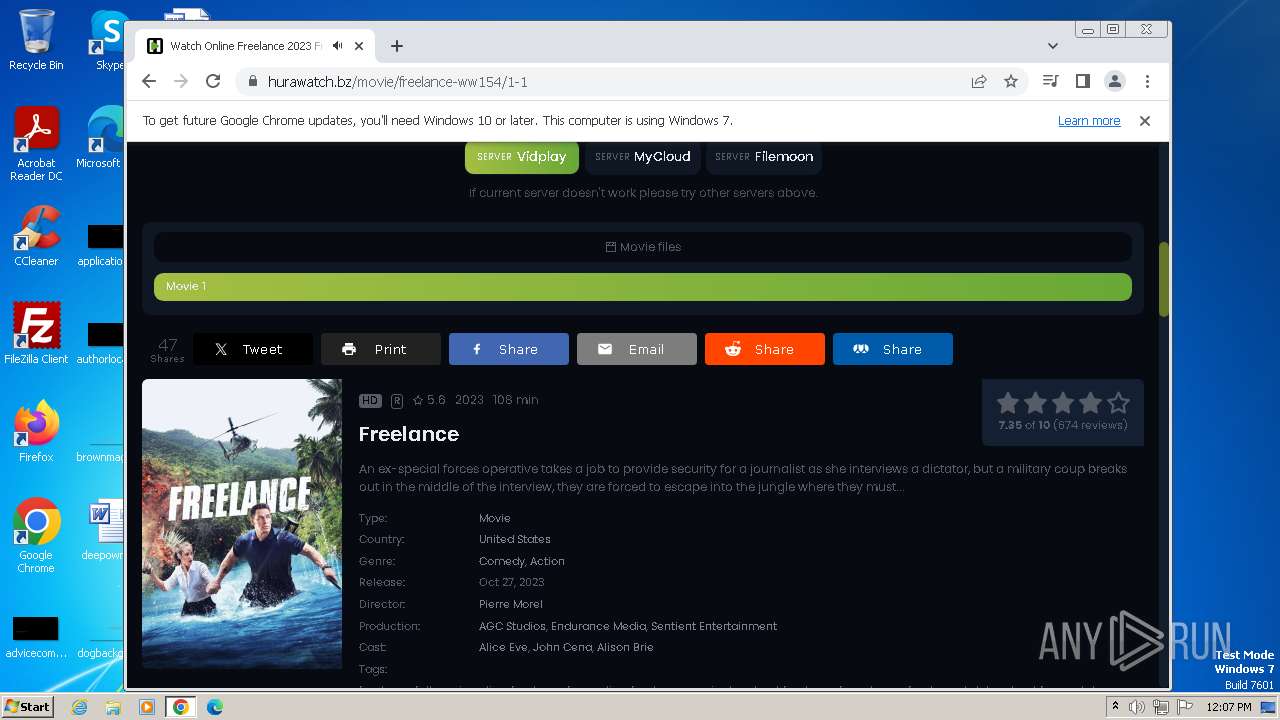Rate one star in the rating widget
Viewport: 1280px width, 720px height.
click(x=1008, y=403)
